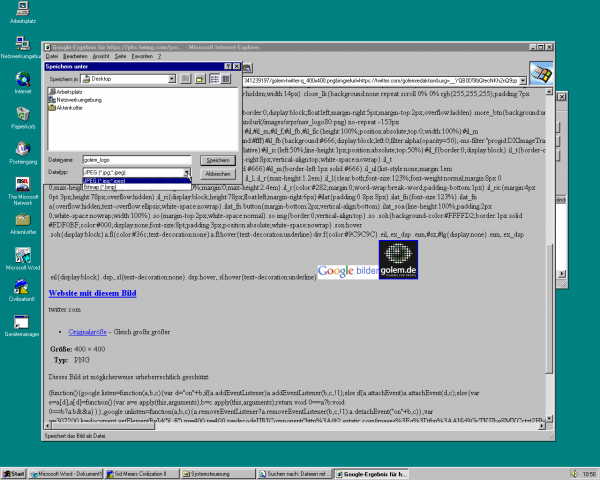The height and width of the screenshot is (480, 600).
Task: Create a new folder in save dialog
Action: coord(200,79)
